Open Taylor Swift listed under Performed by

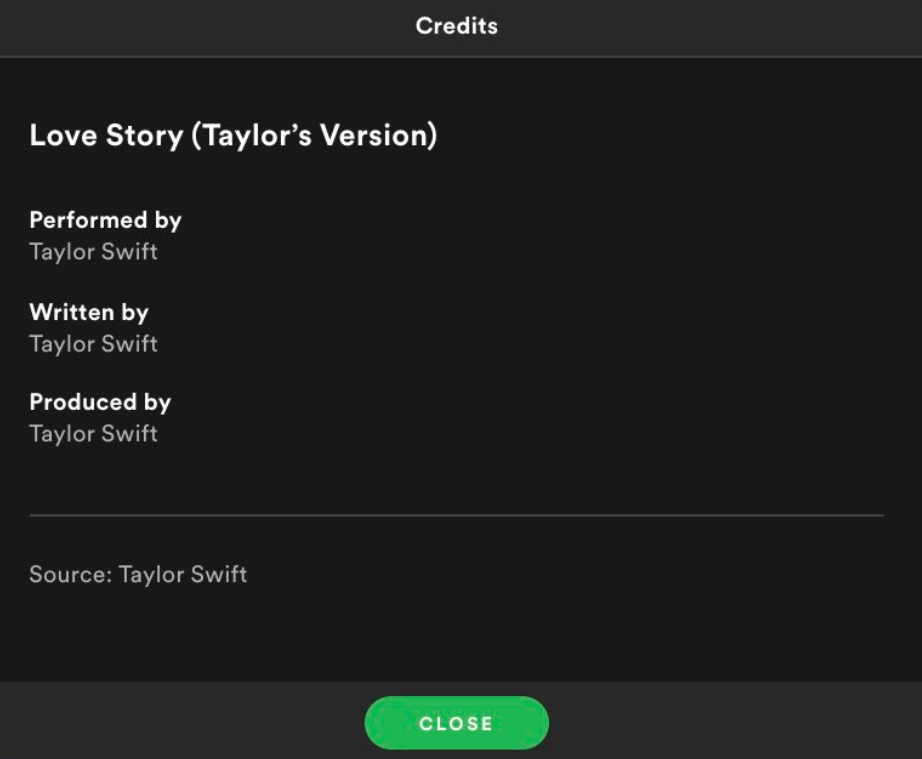(93, 251)
